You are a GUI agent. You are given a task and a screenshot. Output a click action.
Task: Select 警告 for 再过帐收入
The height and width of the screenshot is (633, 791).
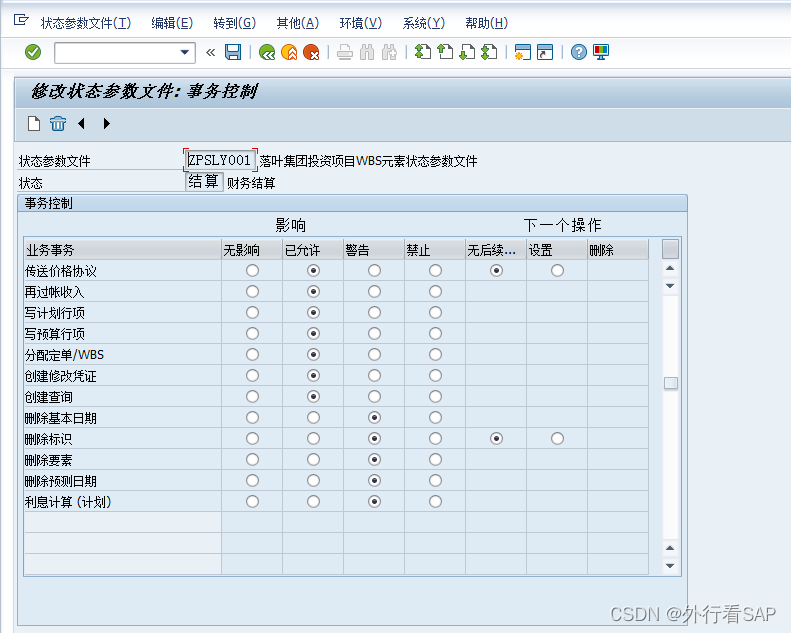pos(374,292)
